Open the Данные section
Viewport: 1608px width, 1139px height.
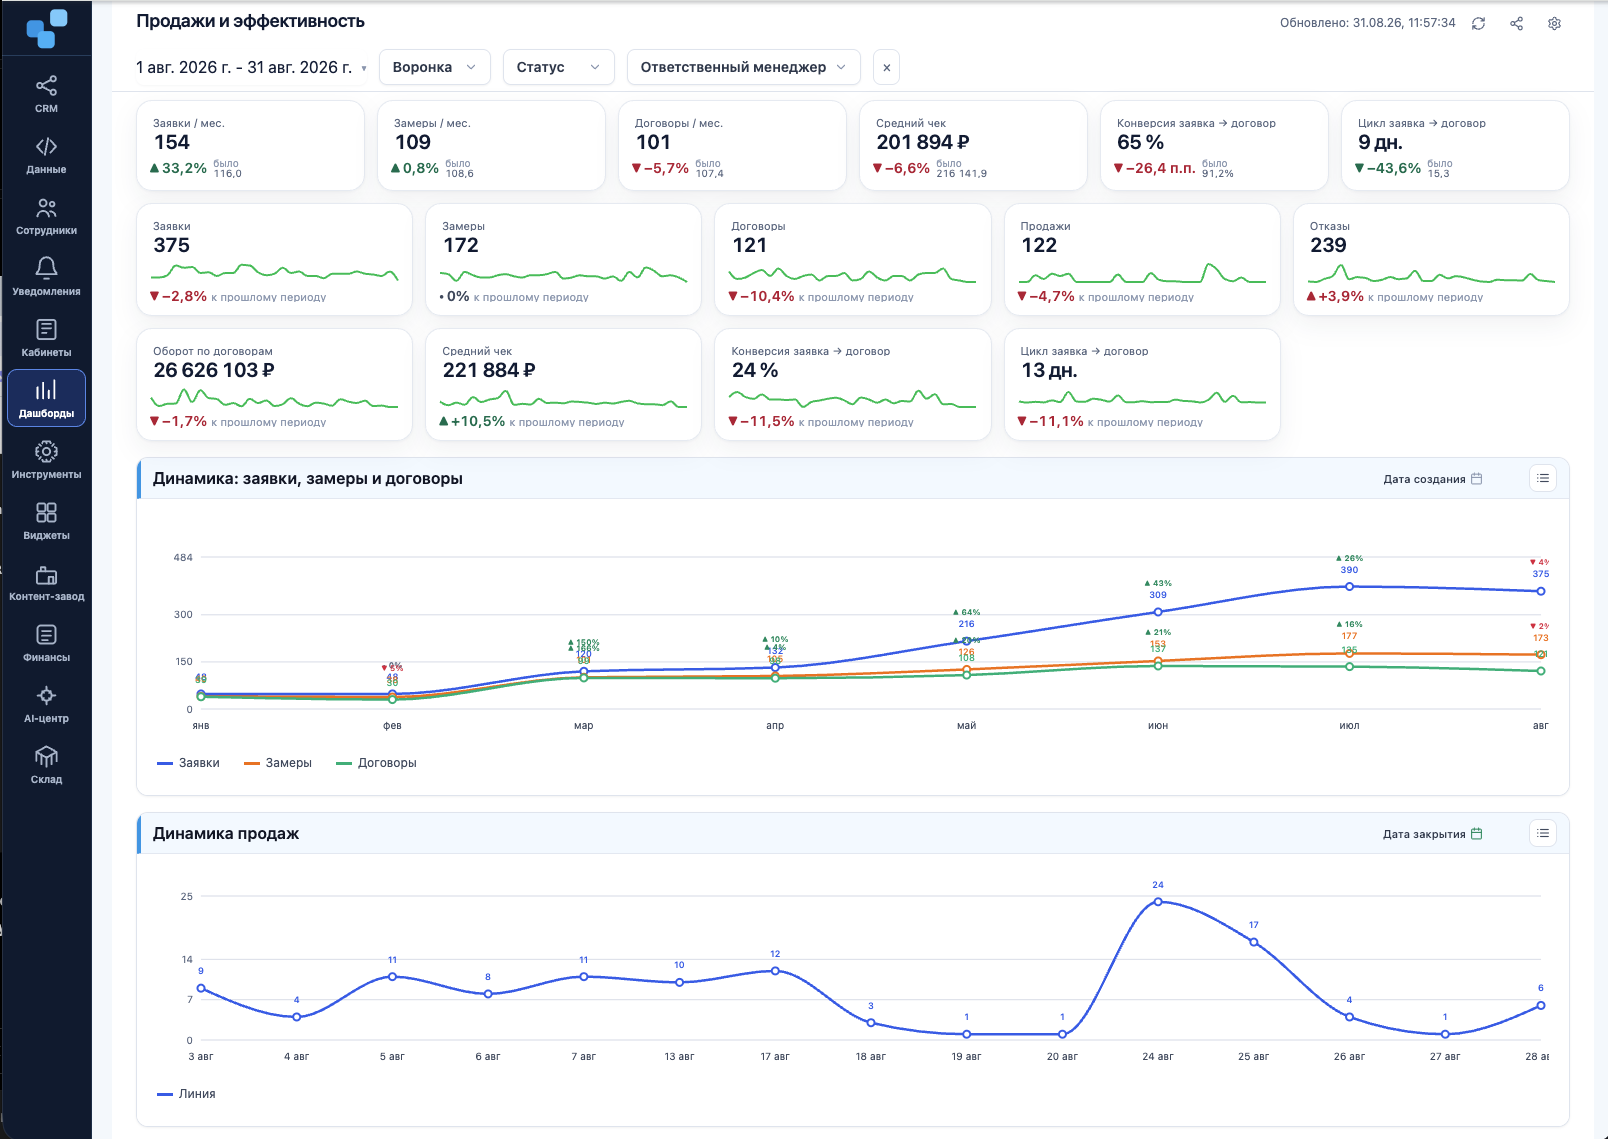46,155
